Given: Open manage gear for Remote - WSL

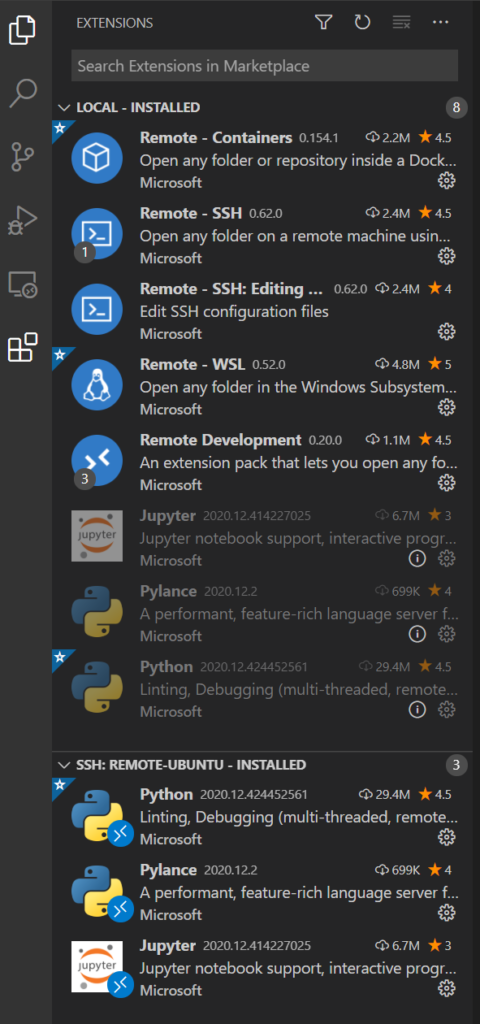Looking at the screenshot, I should pyautogui.click(x=446, y=408).
